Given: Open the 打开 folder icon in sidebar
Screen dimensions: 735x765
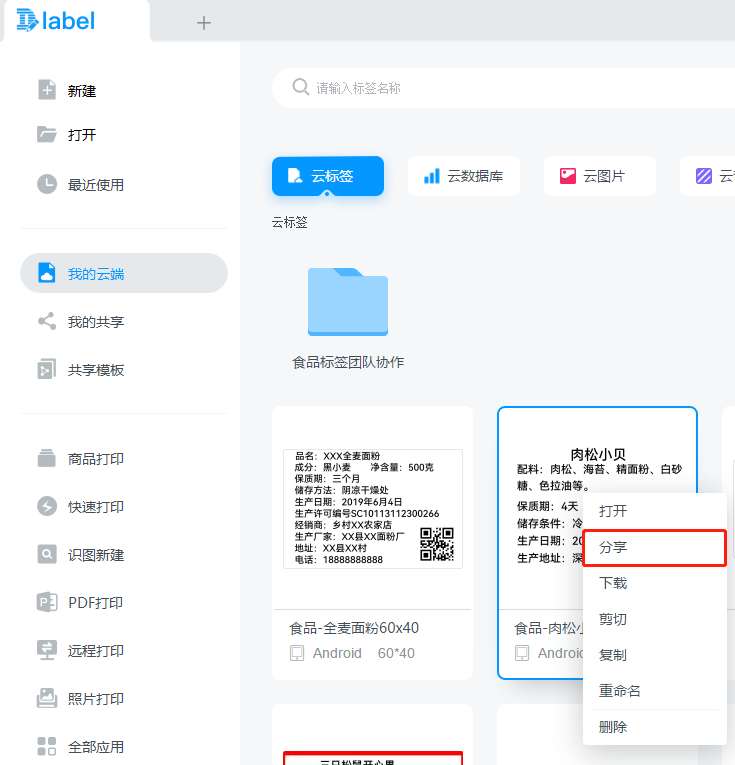Looking at the screenshot, I should point(47,135).
